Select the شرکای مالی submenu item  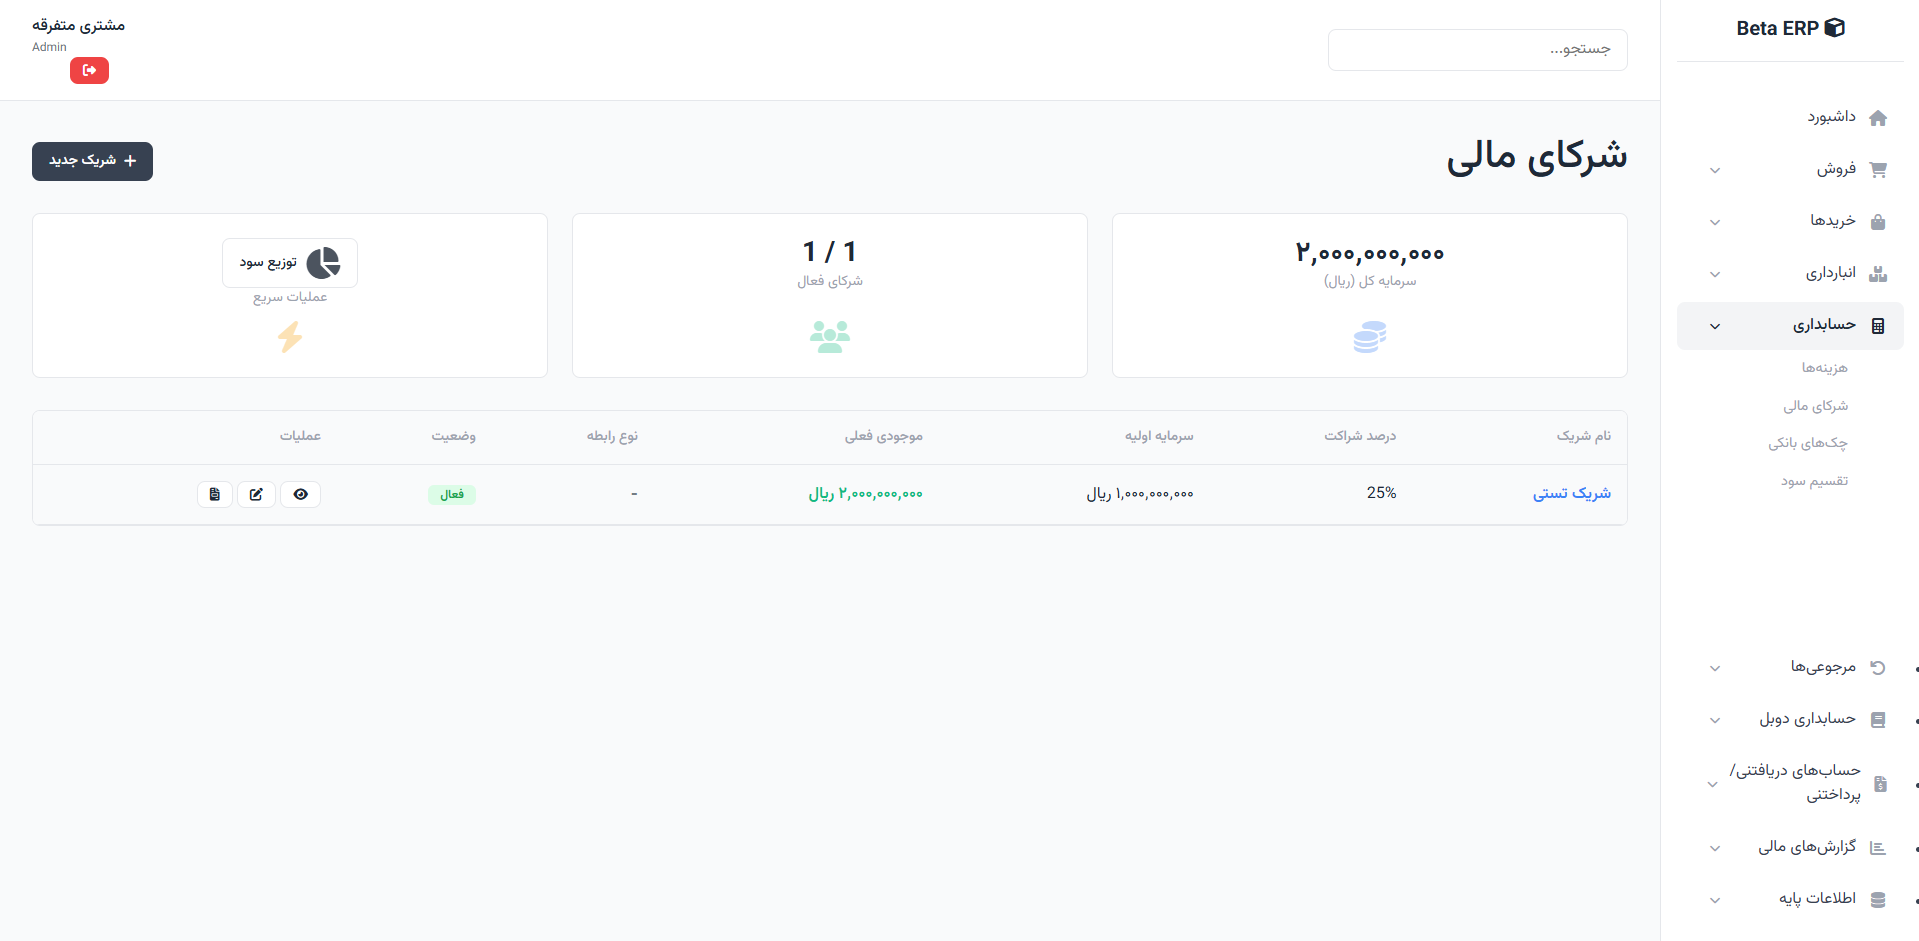[1815, 406]
